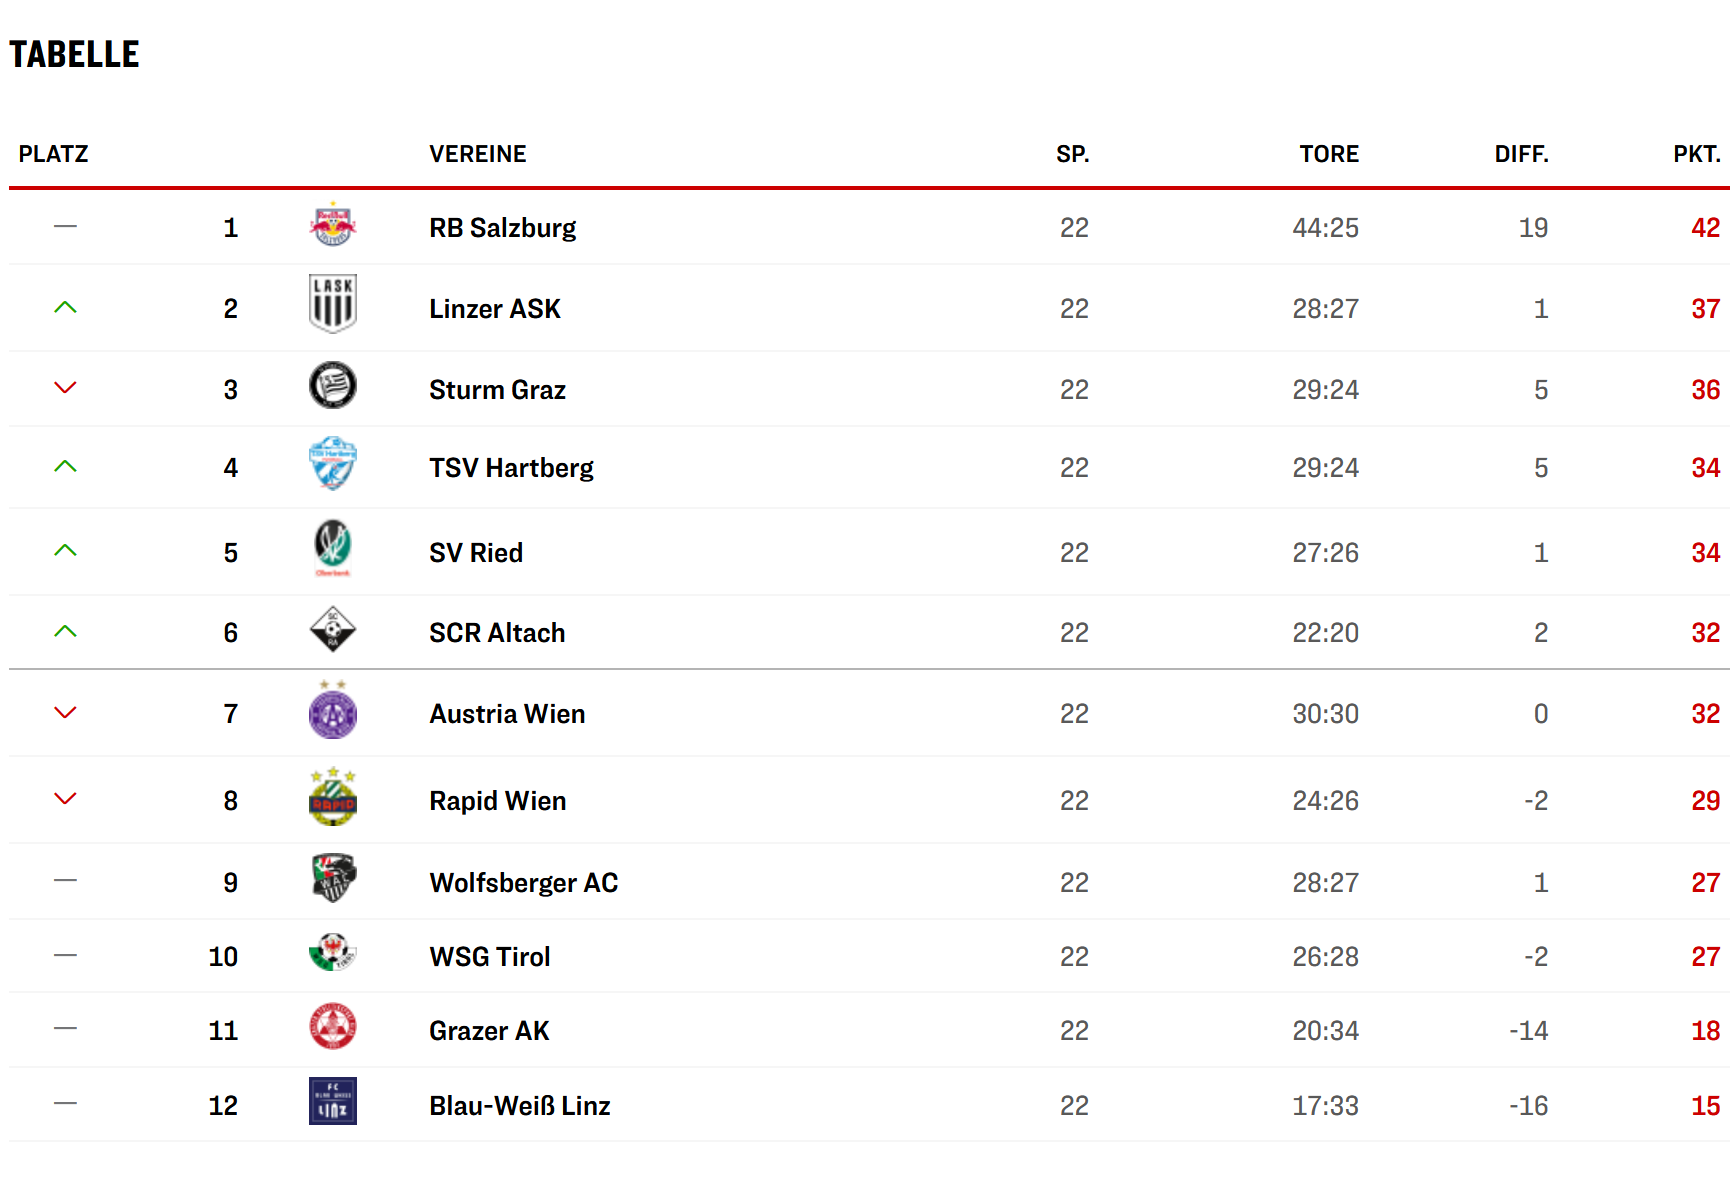1736x1193 pixels.
Task: Click the VEREINE column header
Action: 478,154
